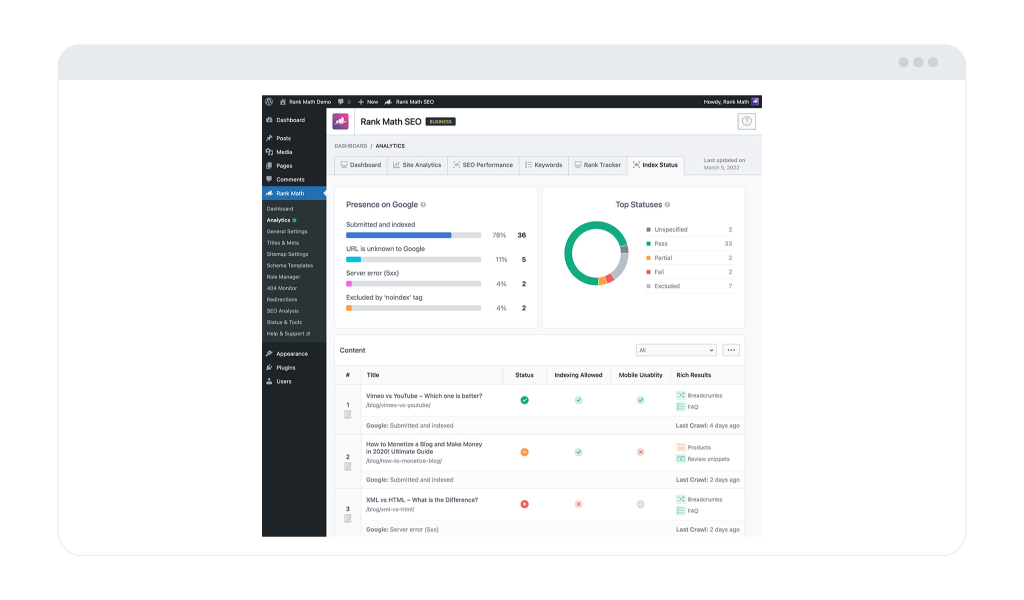Open Analytics submenu item
This screenshot has width=1024, height=600.
tap(278, 220)
